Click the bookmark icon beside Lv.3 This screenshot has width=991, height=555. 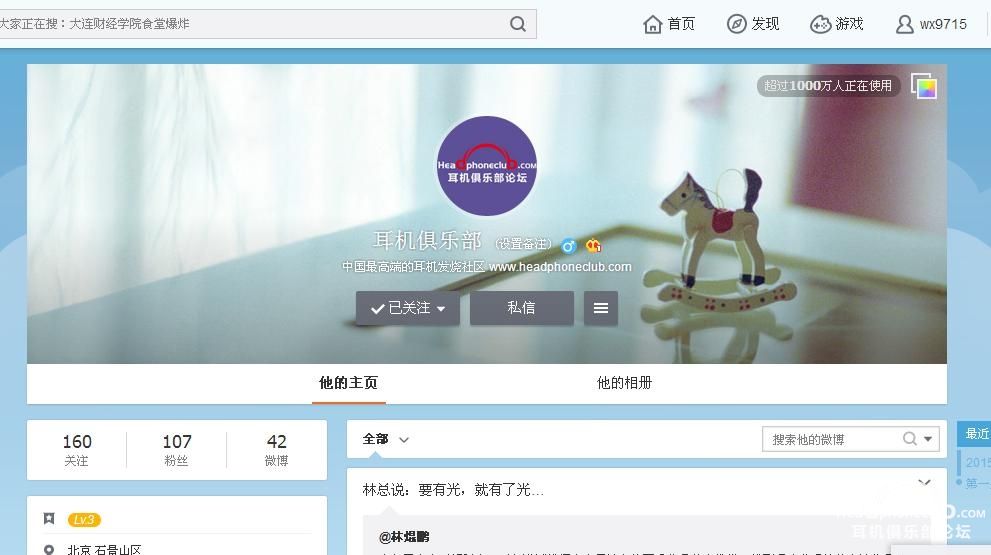[x=49, y=519]
